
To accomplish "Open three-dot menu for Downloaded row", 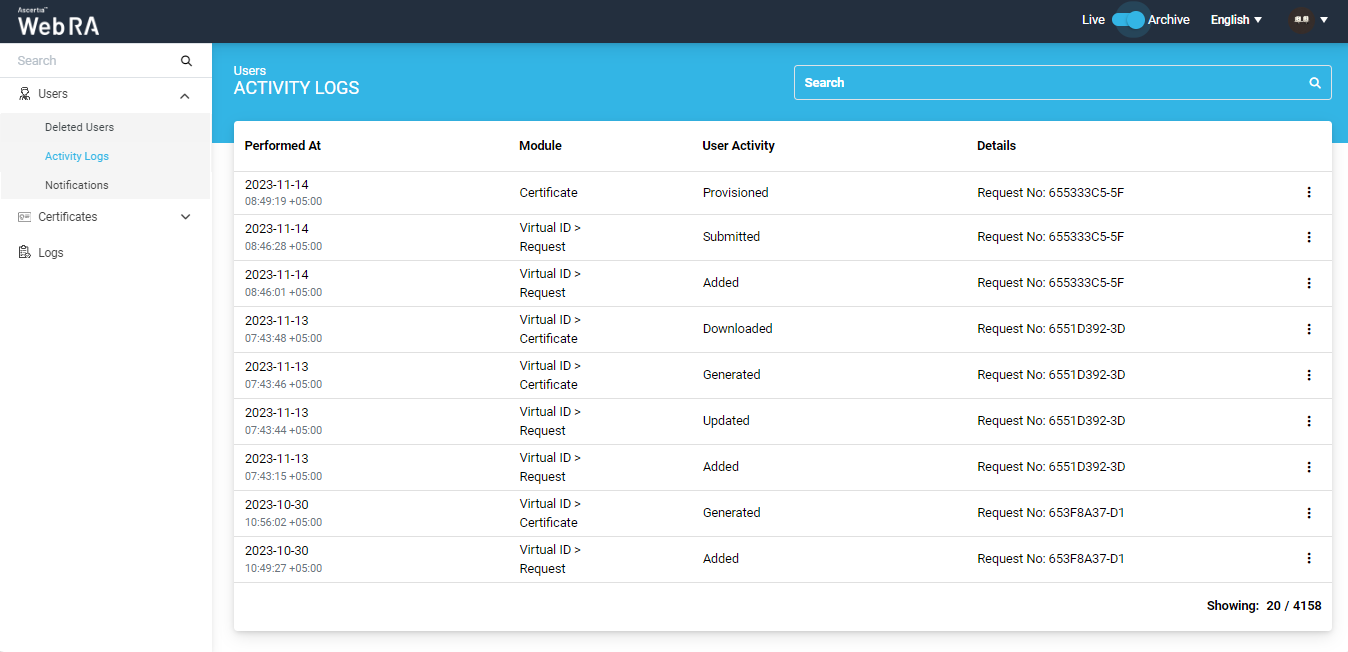I will click(1308, 329).
